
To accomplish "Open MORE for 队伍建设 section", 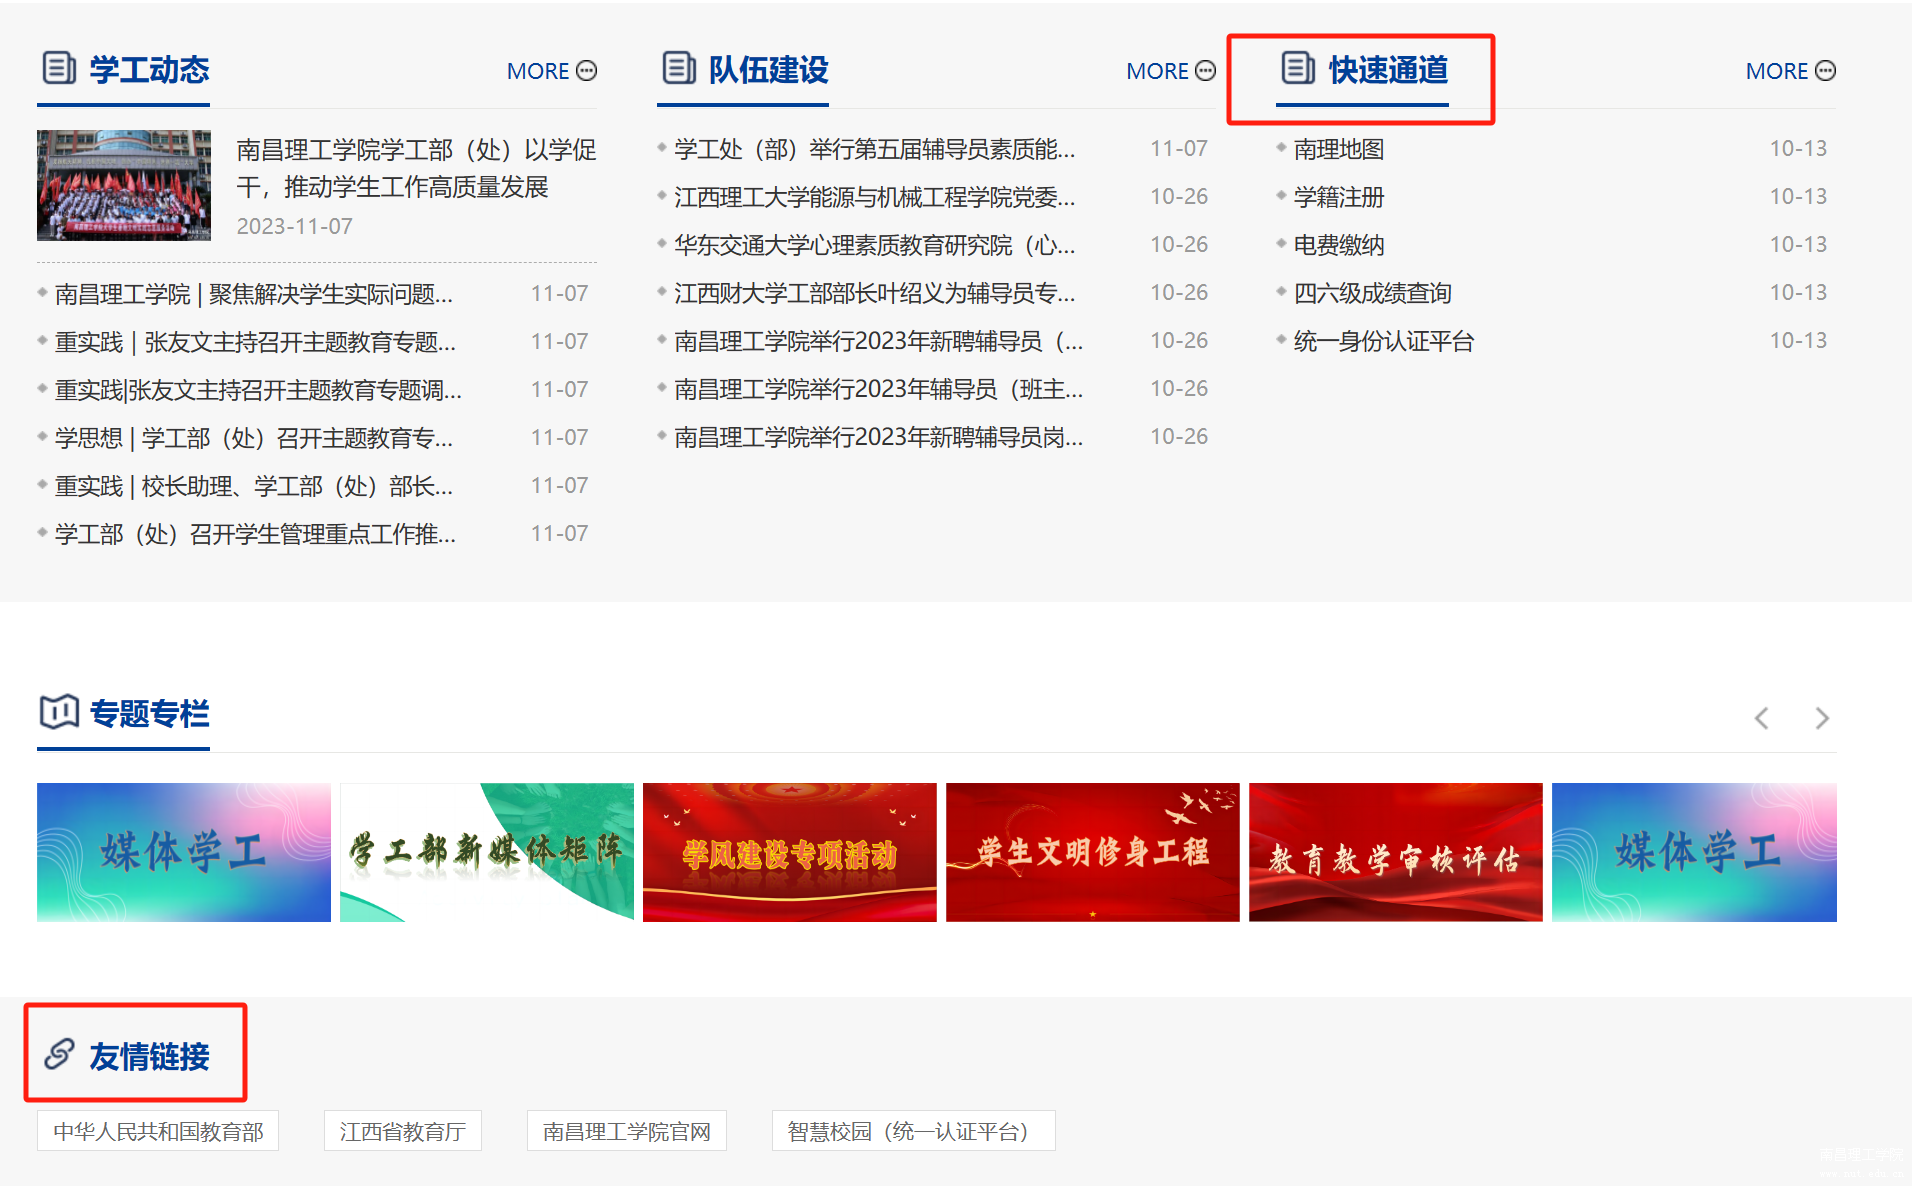I will pyautogui.click(x=1170, y=71).
